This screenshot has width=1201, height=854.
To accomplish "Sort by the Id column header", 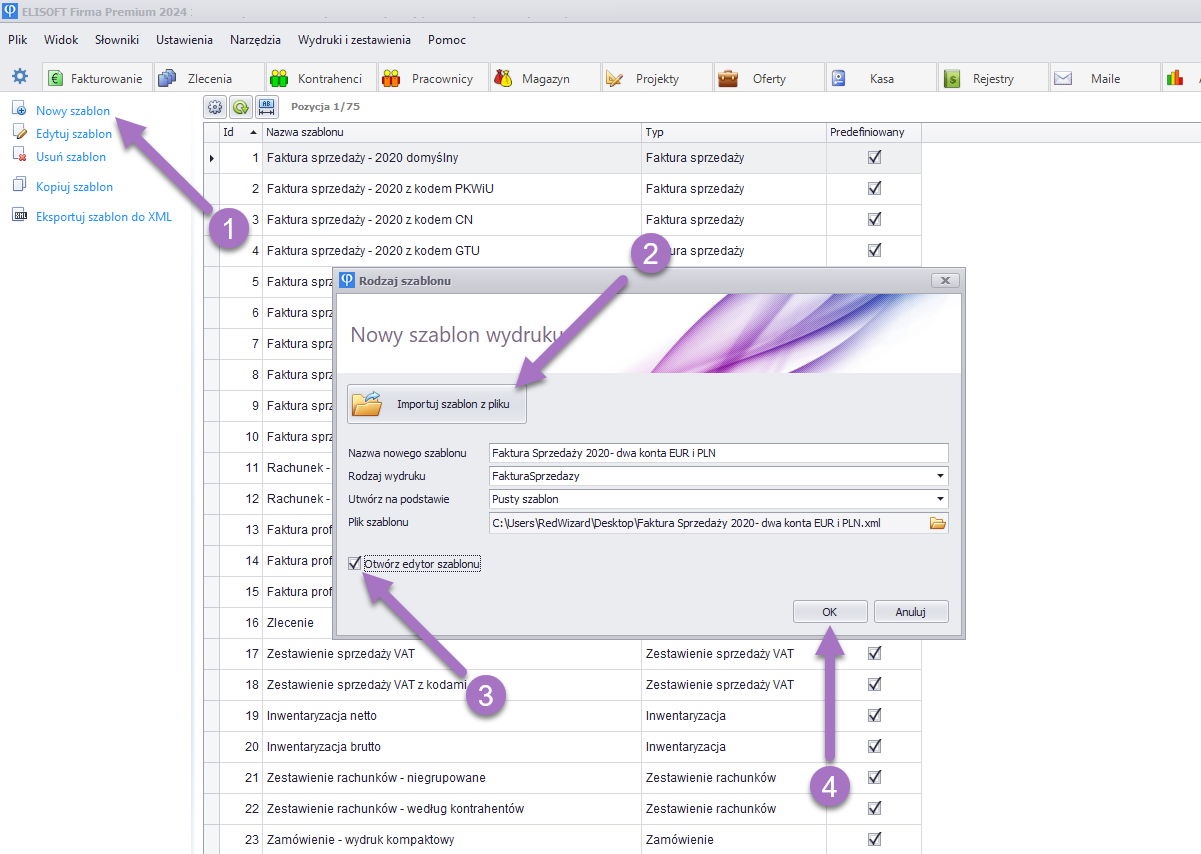I will click(x=232, y=132).
